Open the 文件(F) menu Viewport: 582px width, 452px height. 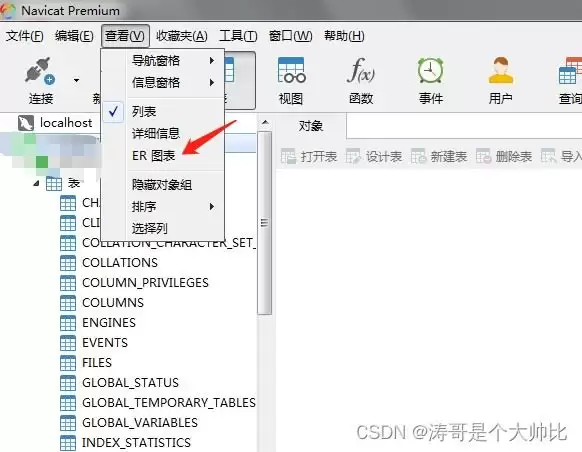coord(24,36)
